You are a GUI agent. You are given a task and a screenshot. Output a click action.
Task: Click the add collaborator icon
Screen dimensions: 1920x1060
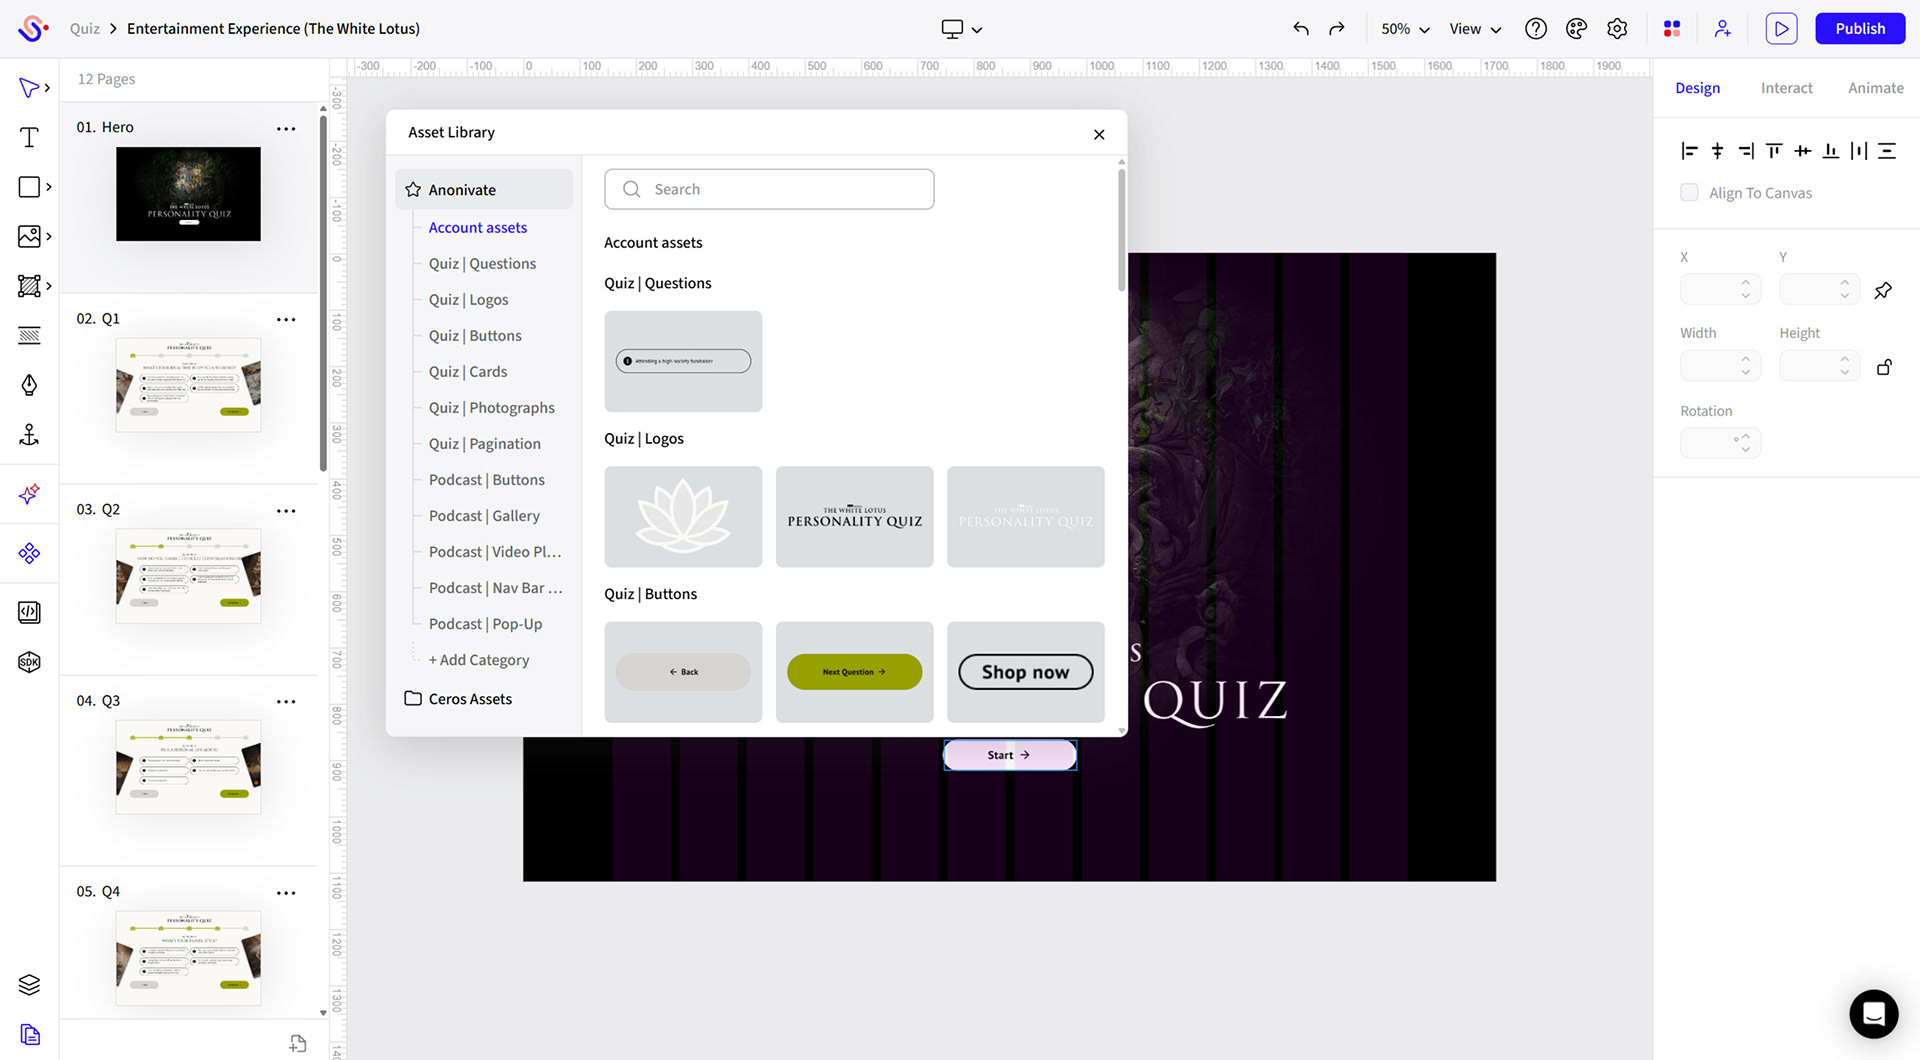click(1722, 29)
